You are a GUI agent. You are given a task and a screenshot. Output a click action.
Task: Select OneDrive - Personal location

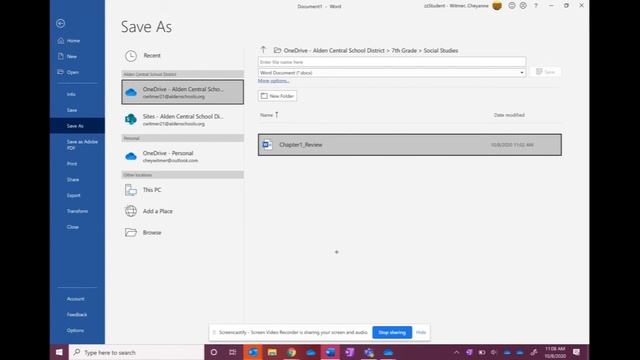tap(182, 156)
